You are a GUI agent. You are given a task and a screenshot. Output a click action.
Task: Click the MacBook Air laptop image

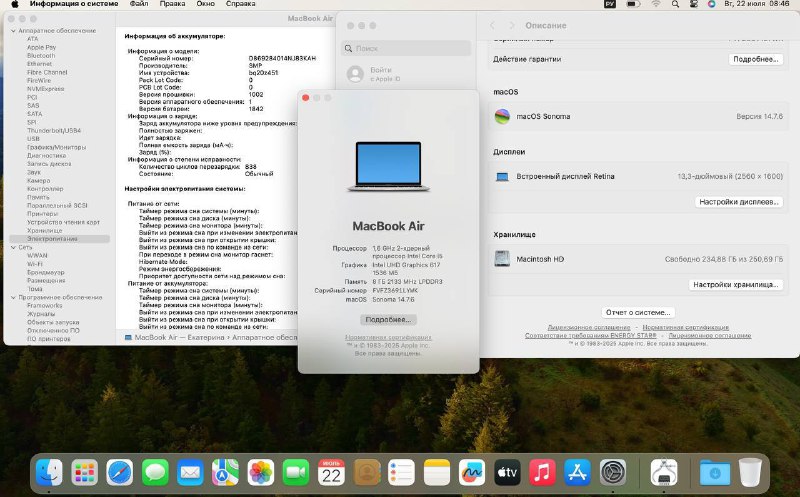(389, 167)
